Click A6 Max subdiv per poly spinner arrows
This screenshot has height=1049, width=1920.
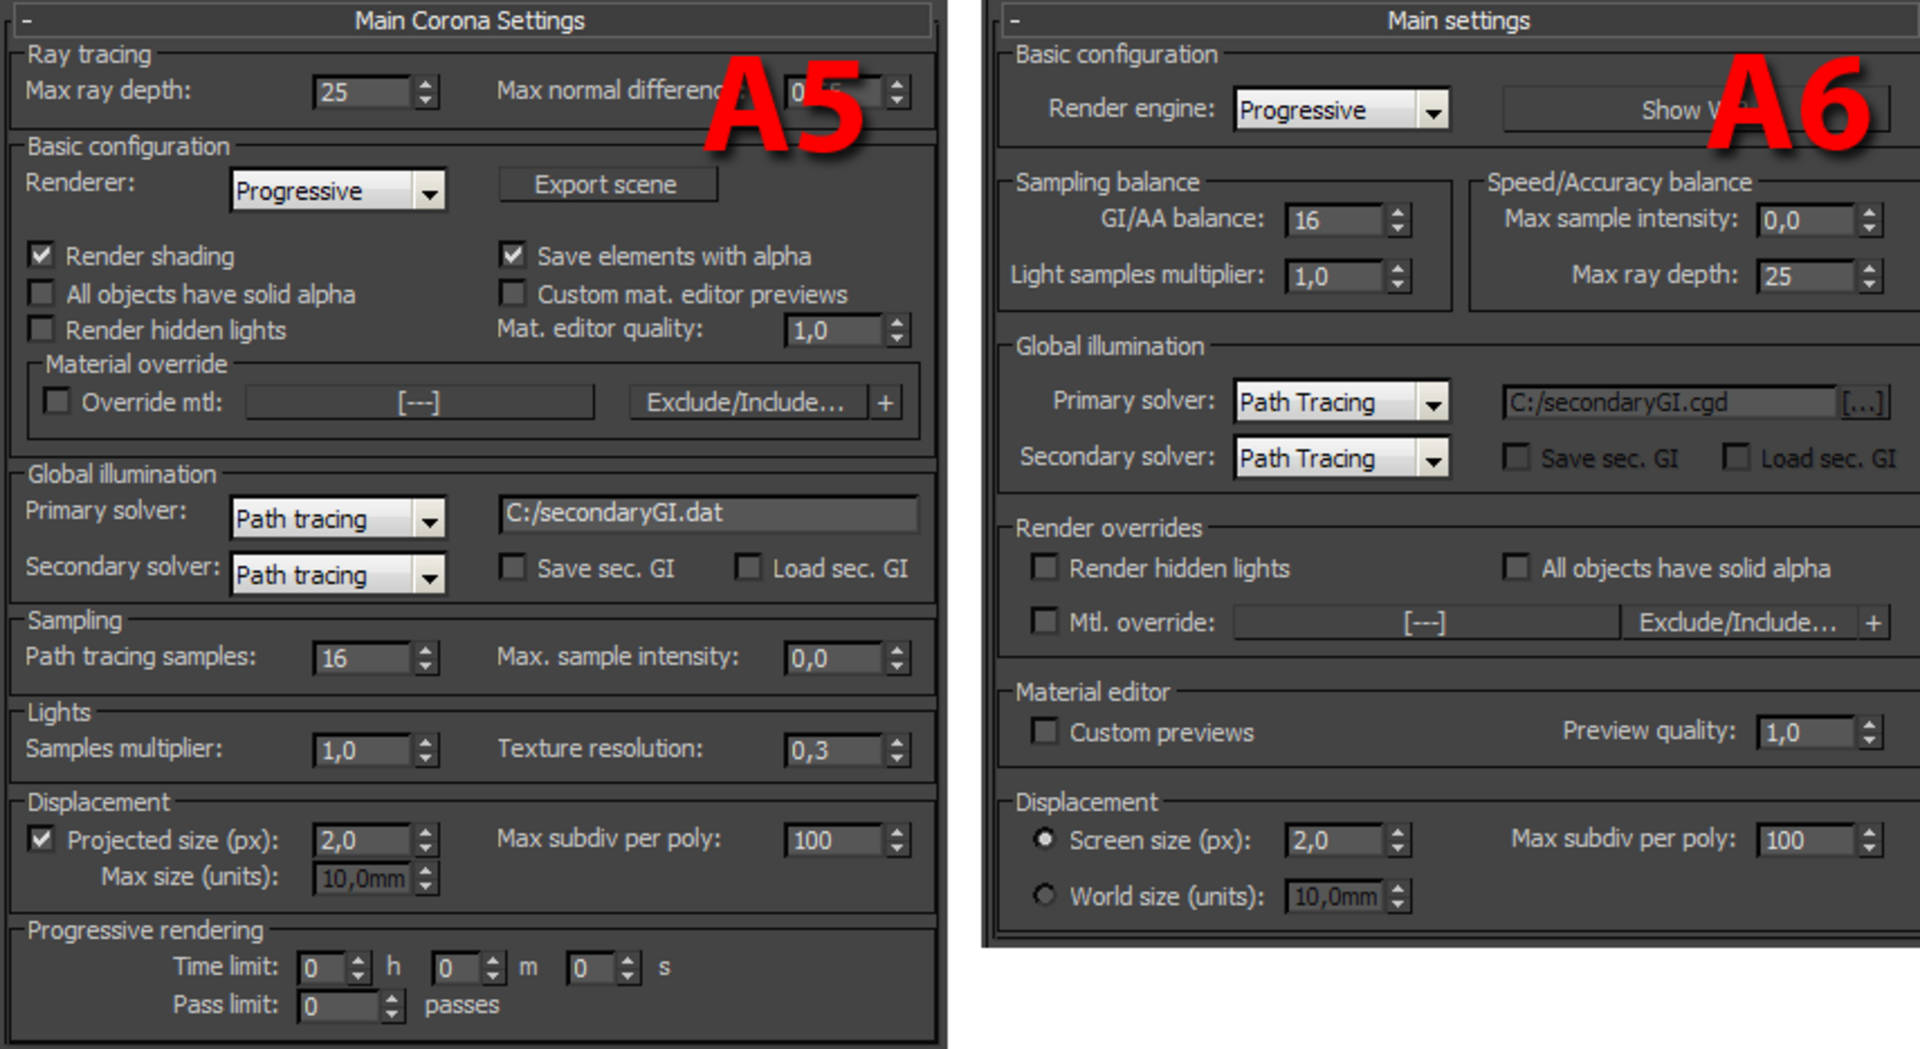tap(1869, 840)
